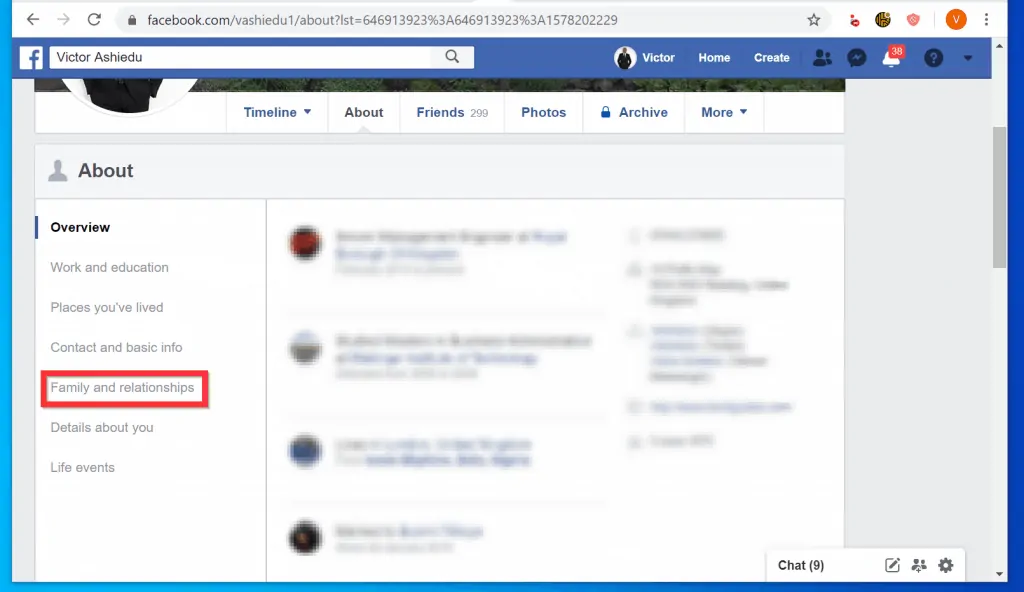This screenshot has height=592, width=1024.
Task: Switch to the Photos tab
Action: pos(543,112)
